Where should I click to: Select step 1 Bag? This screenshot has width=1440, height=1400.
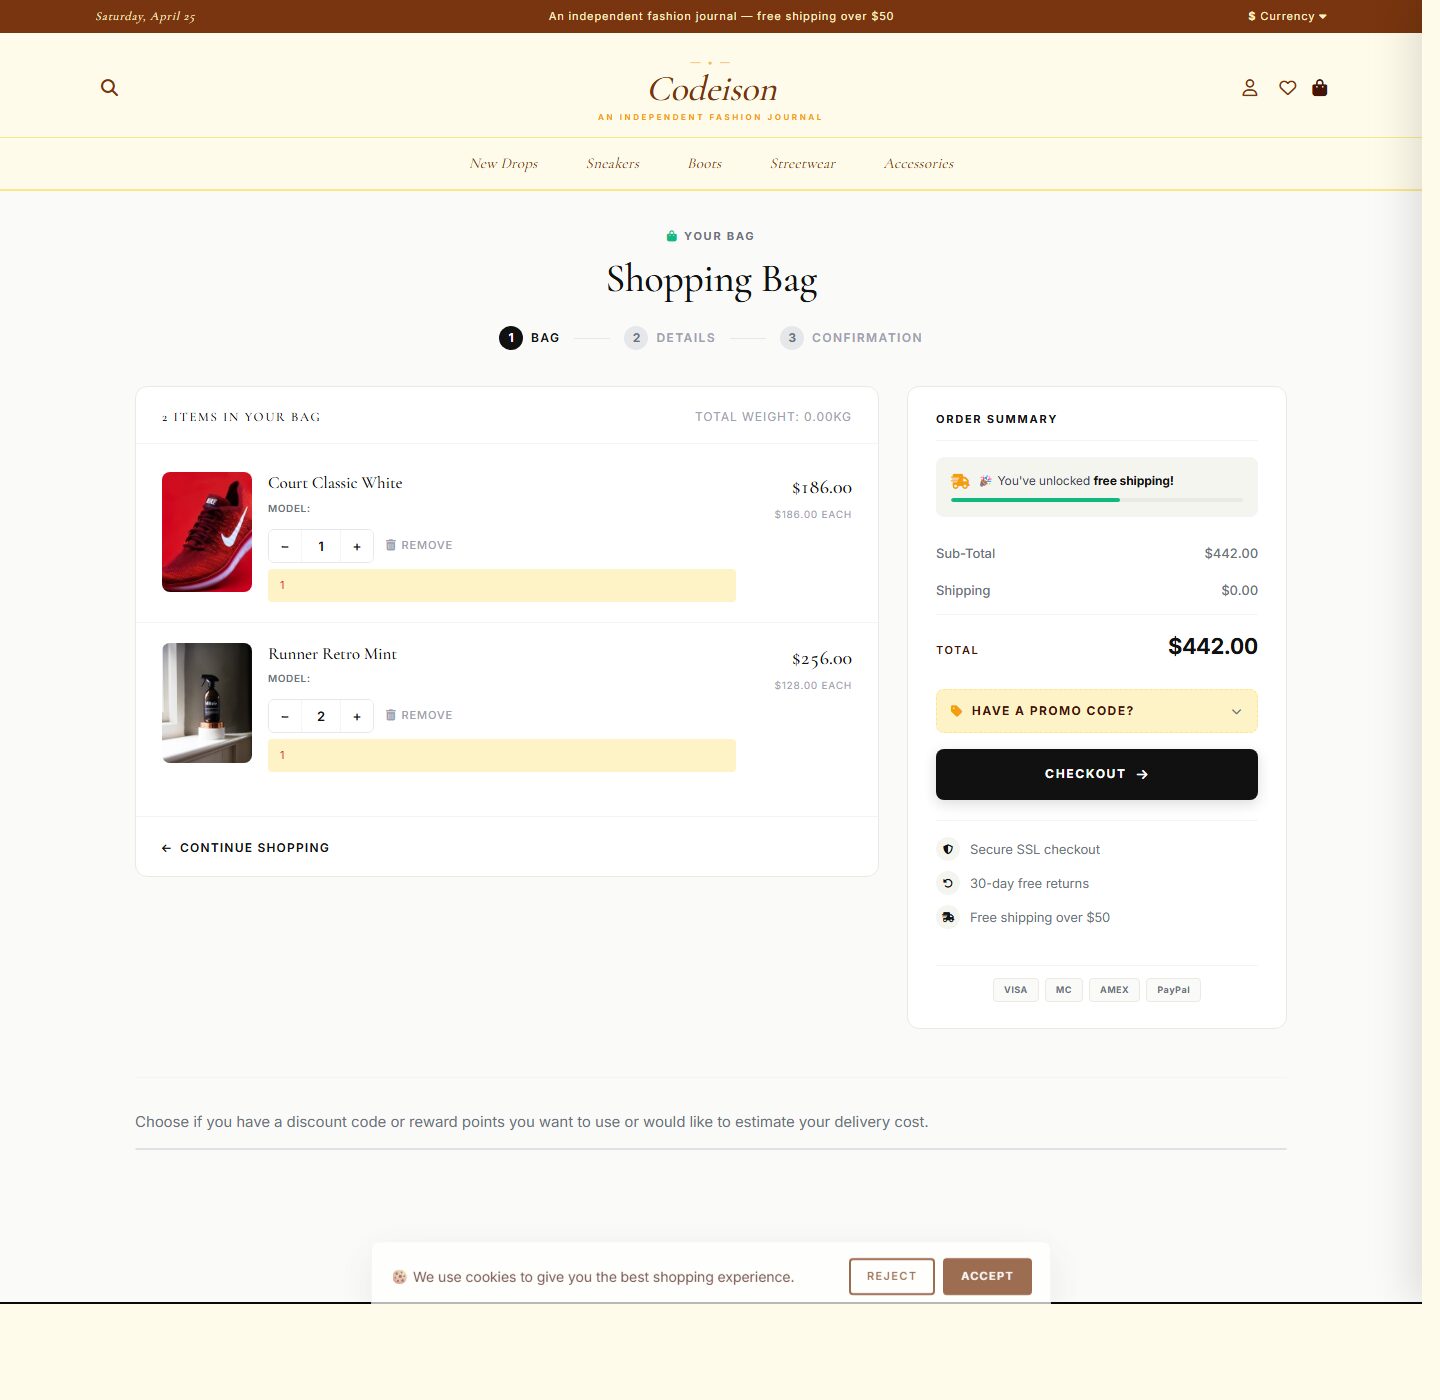click(x=530, y=338)
